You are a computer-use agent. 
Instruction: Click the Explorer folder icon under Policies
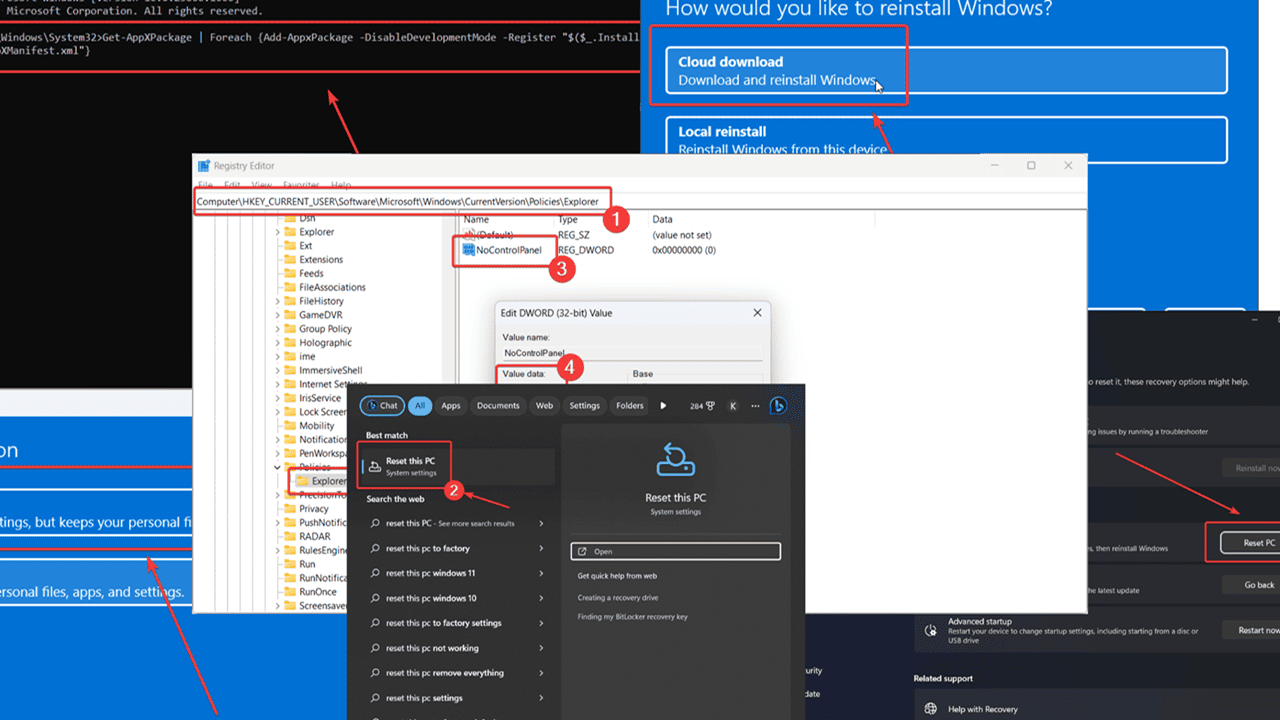pyautogui.click(x=304, y=481)
